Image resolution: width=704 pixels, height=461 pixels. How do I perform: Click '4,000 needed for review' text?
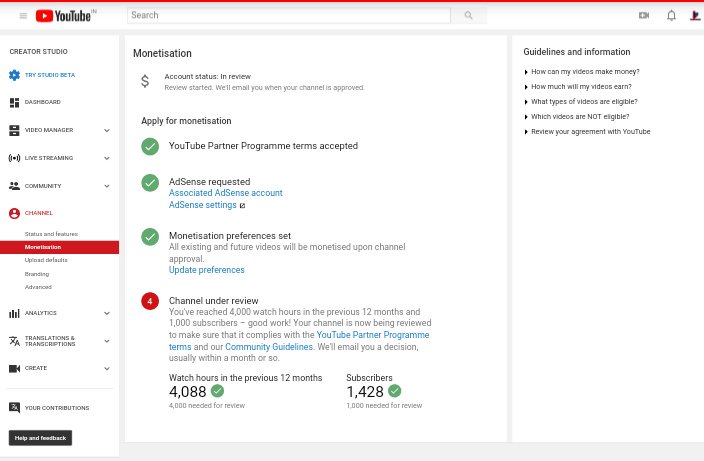207,406
